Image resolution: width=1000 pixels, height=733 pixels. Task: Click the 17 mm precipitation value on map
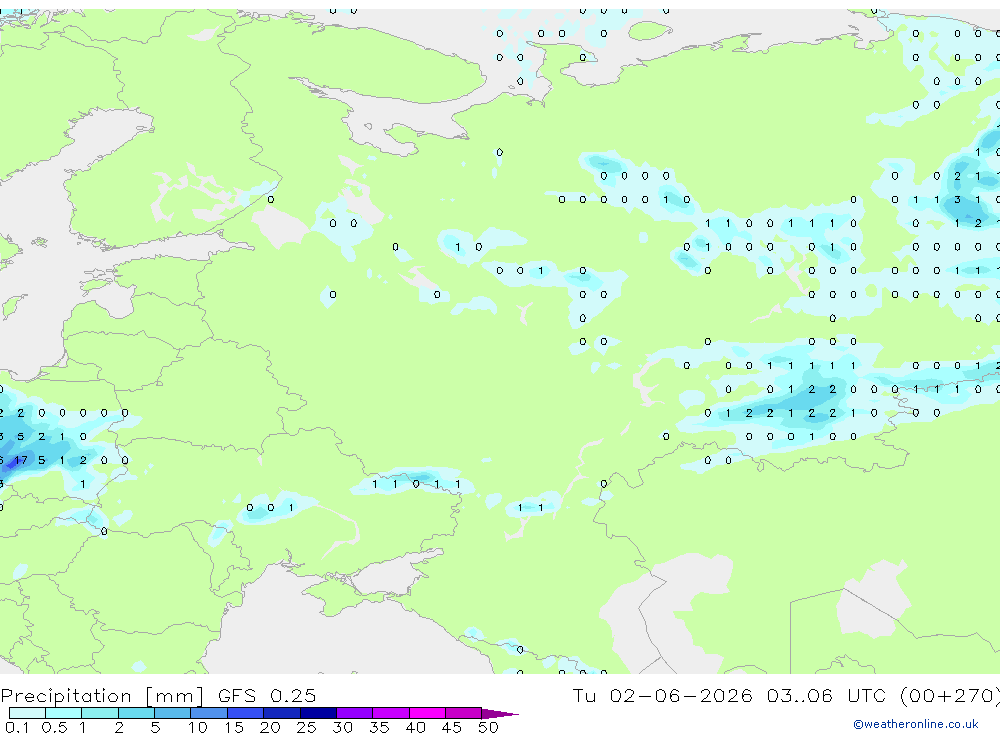click(x=20, y=460)
